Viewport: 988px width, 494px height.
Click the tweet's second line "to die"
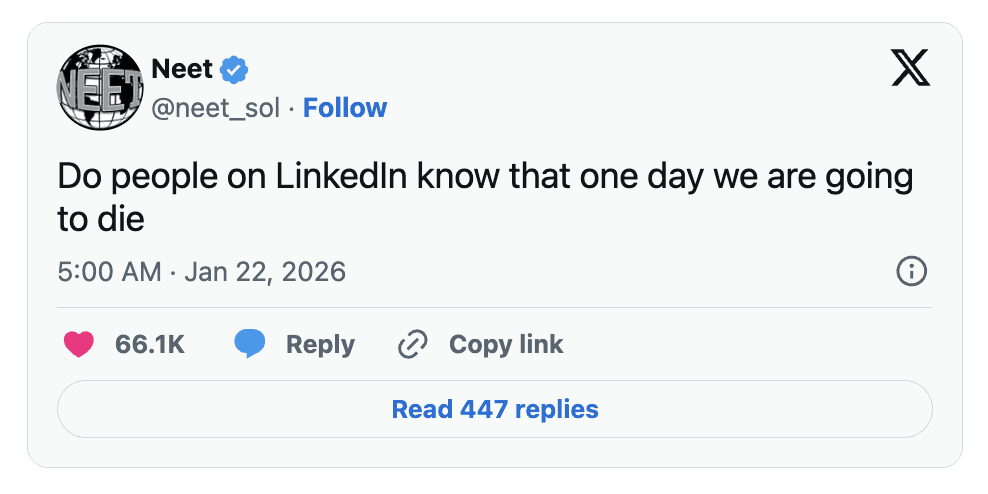[x=101, y=219]
